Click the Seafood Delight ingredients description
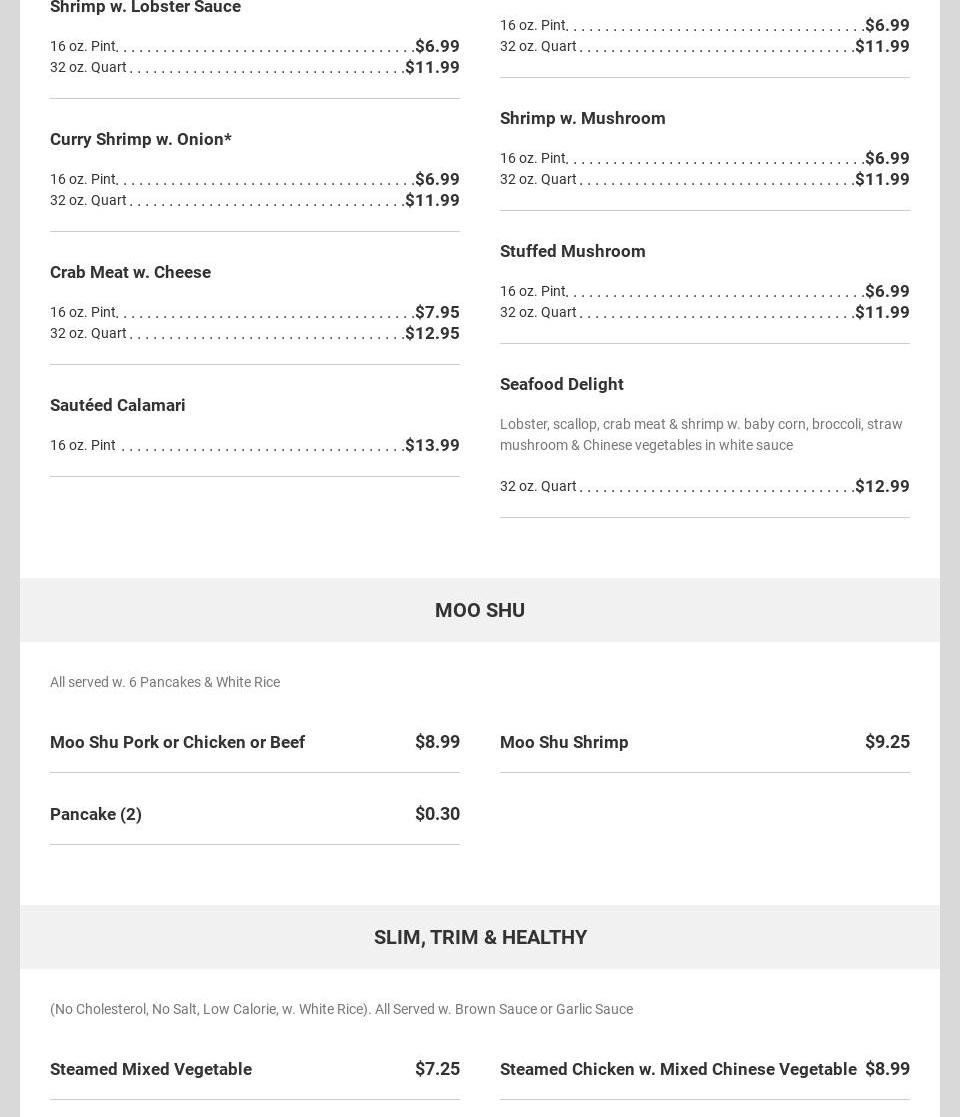This screenshot has height=1117, width=960. (x=700, y=434)
